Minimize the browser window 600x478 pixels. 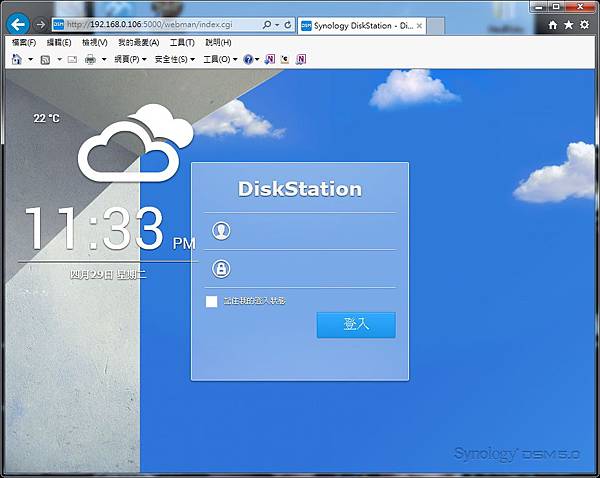click(x=539, y=6)
